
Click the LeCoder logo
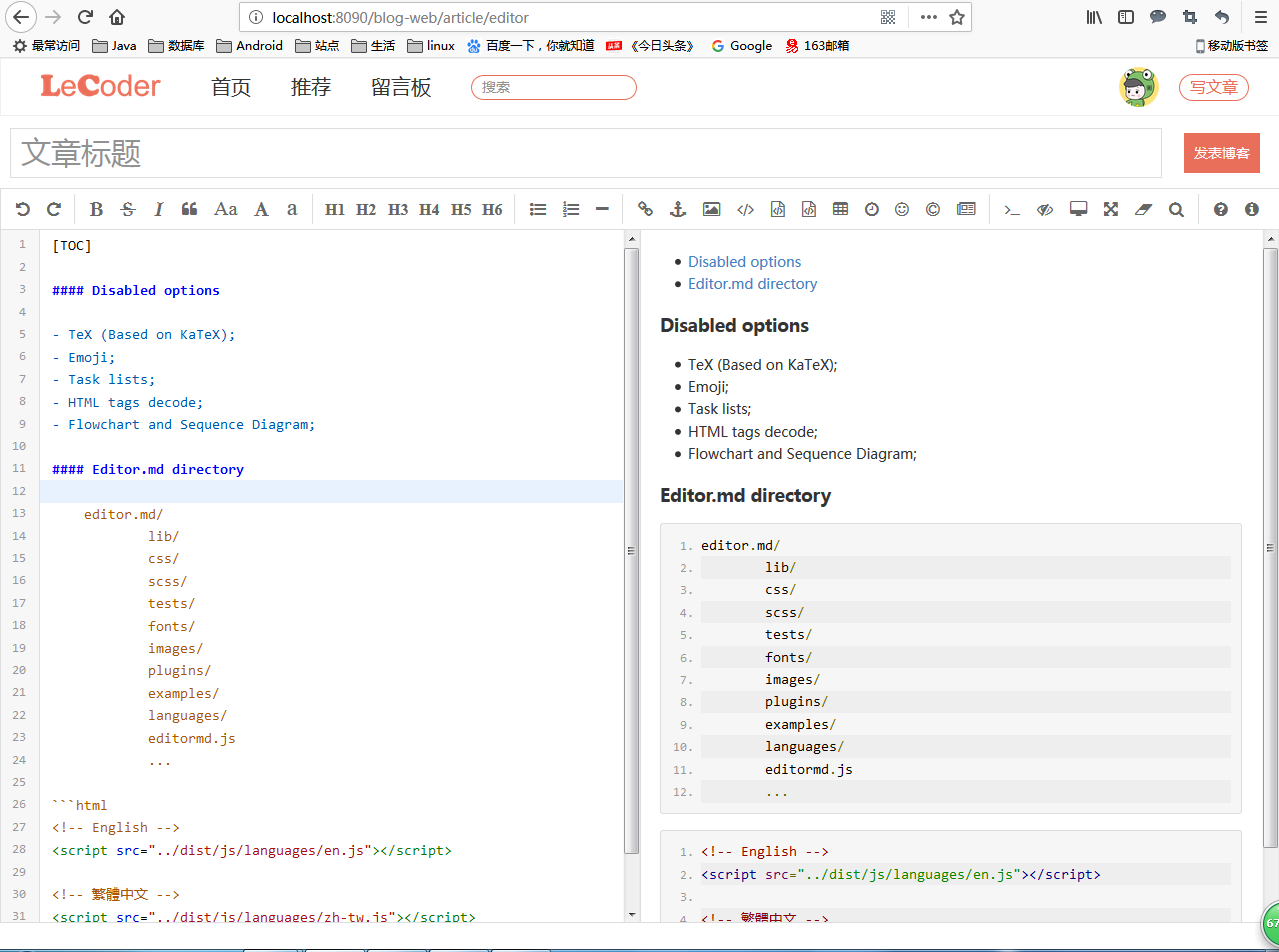100,86
